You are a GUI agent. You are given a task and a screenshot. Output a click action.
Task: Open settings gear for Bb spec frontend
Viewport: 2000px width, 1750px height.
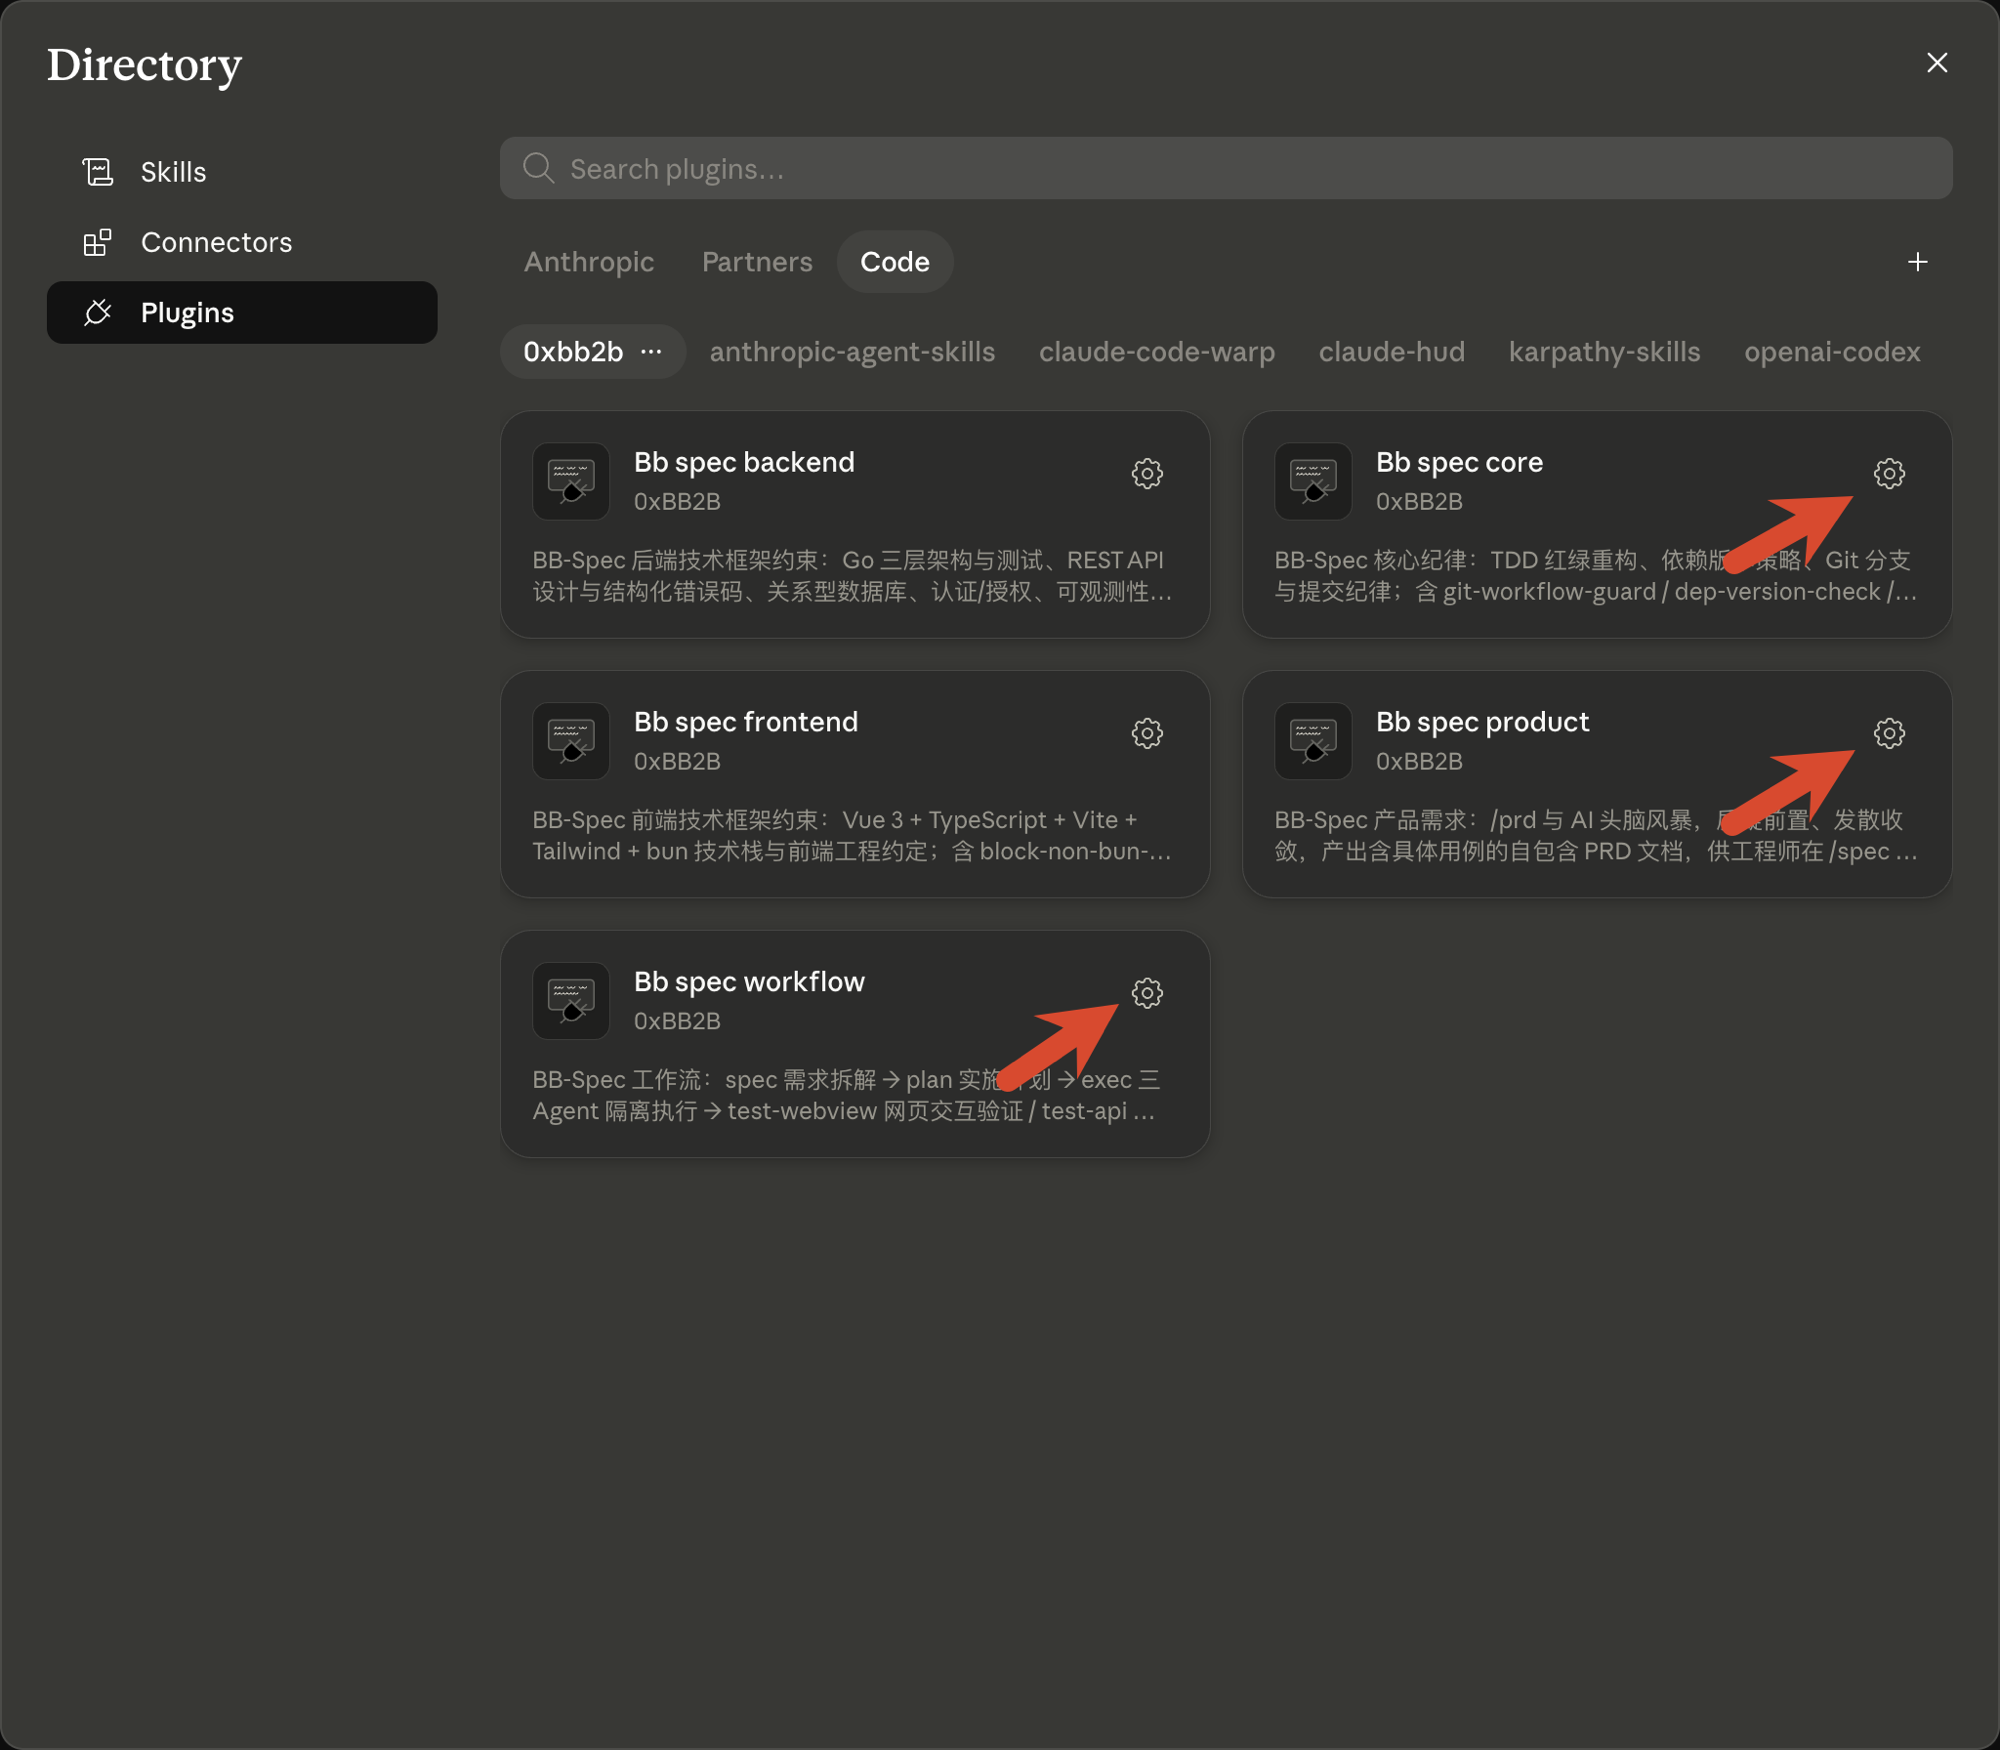click(x=1147, y=733)
